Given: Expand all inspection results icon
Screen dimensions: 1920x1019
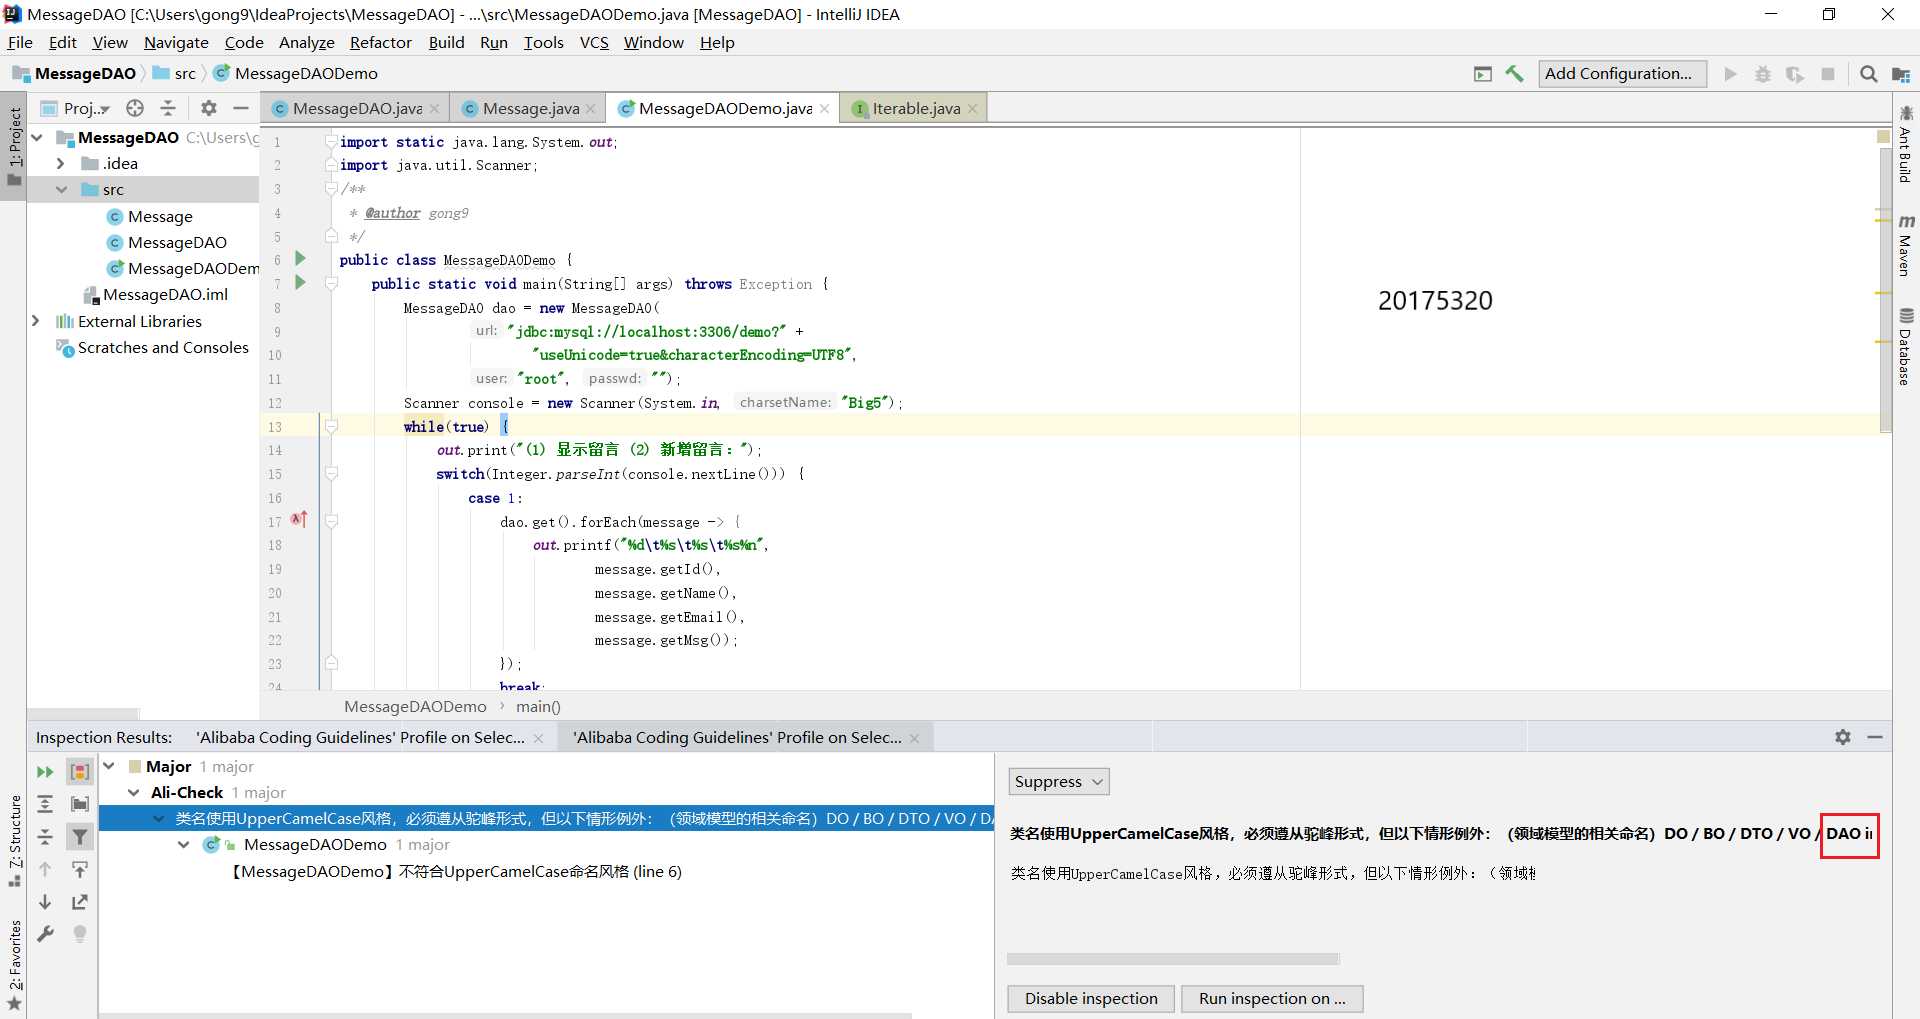Looking at the screenshot, I should pos(45,804).
